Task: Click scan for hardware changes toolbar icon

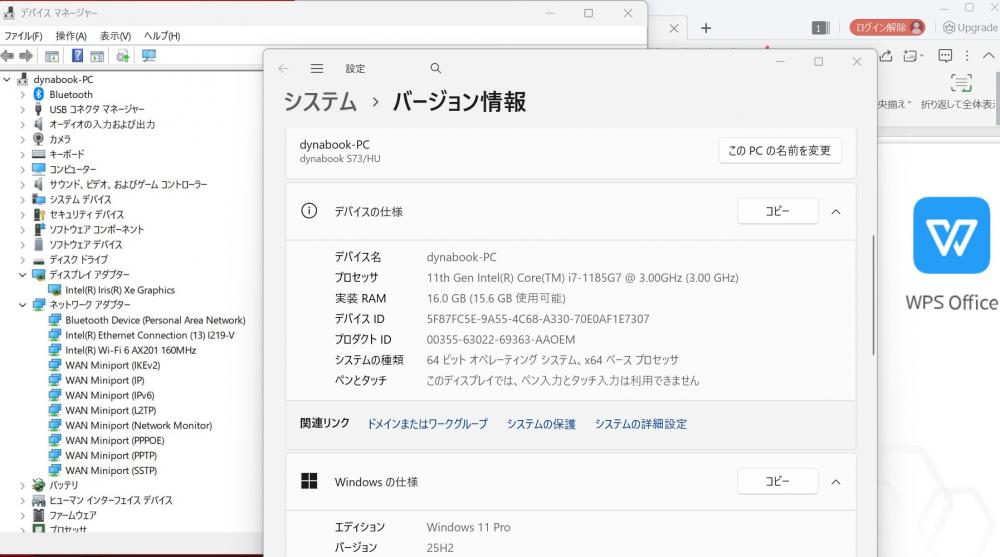Action: click(x=149, y=56)
